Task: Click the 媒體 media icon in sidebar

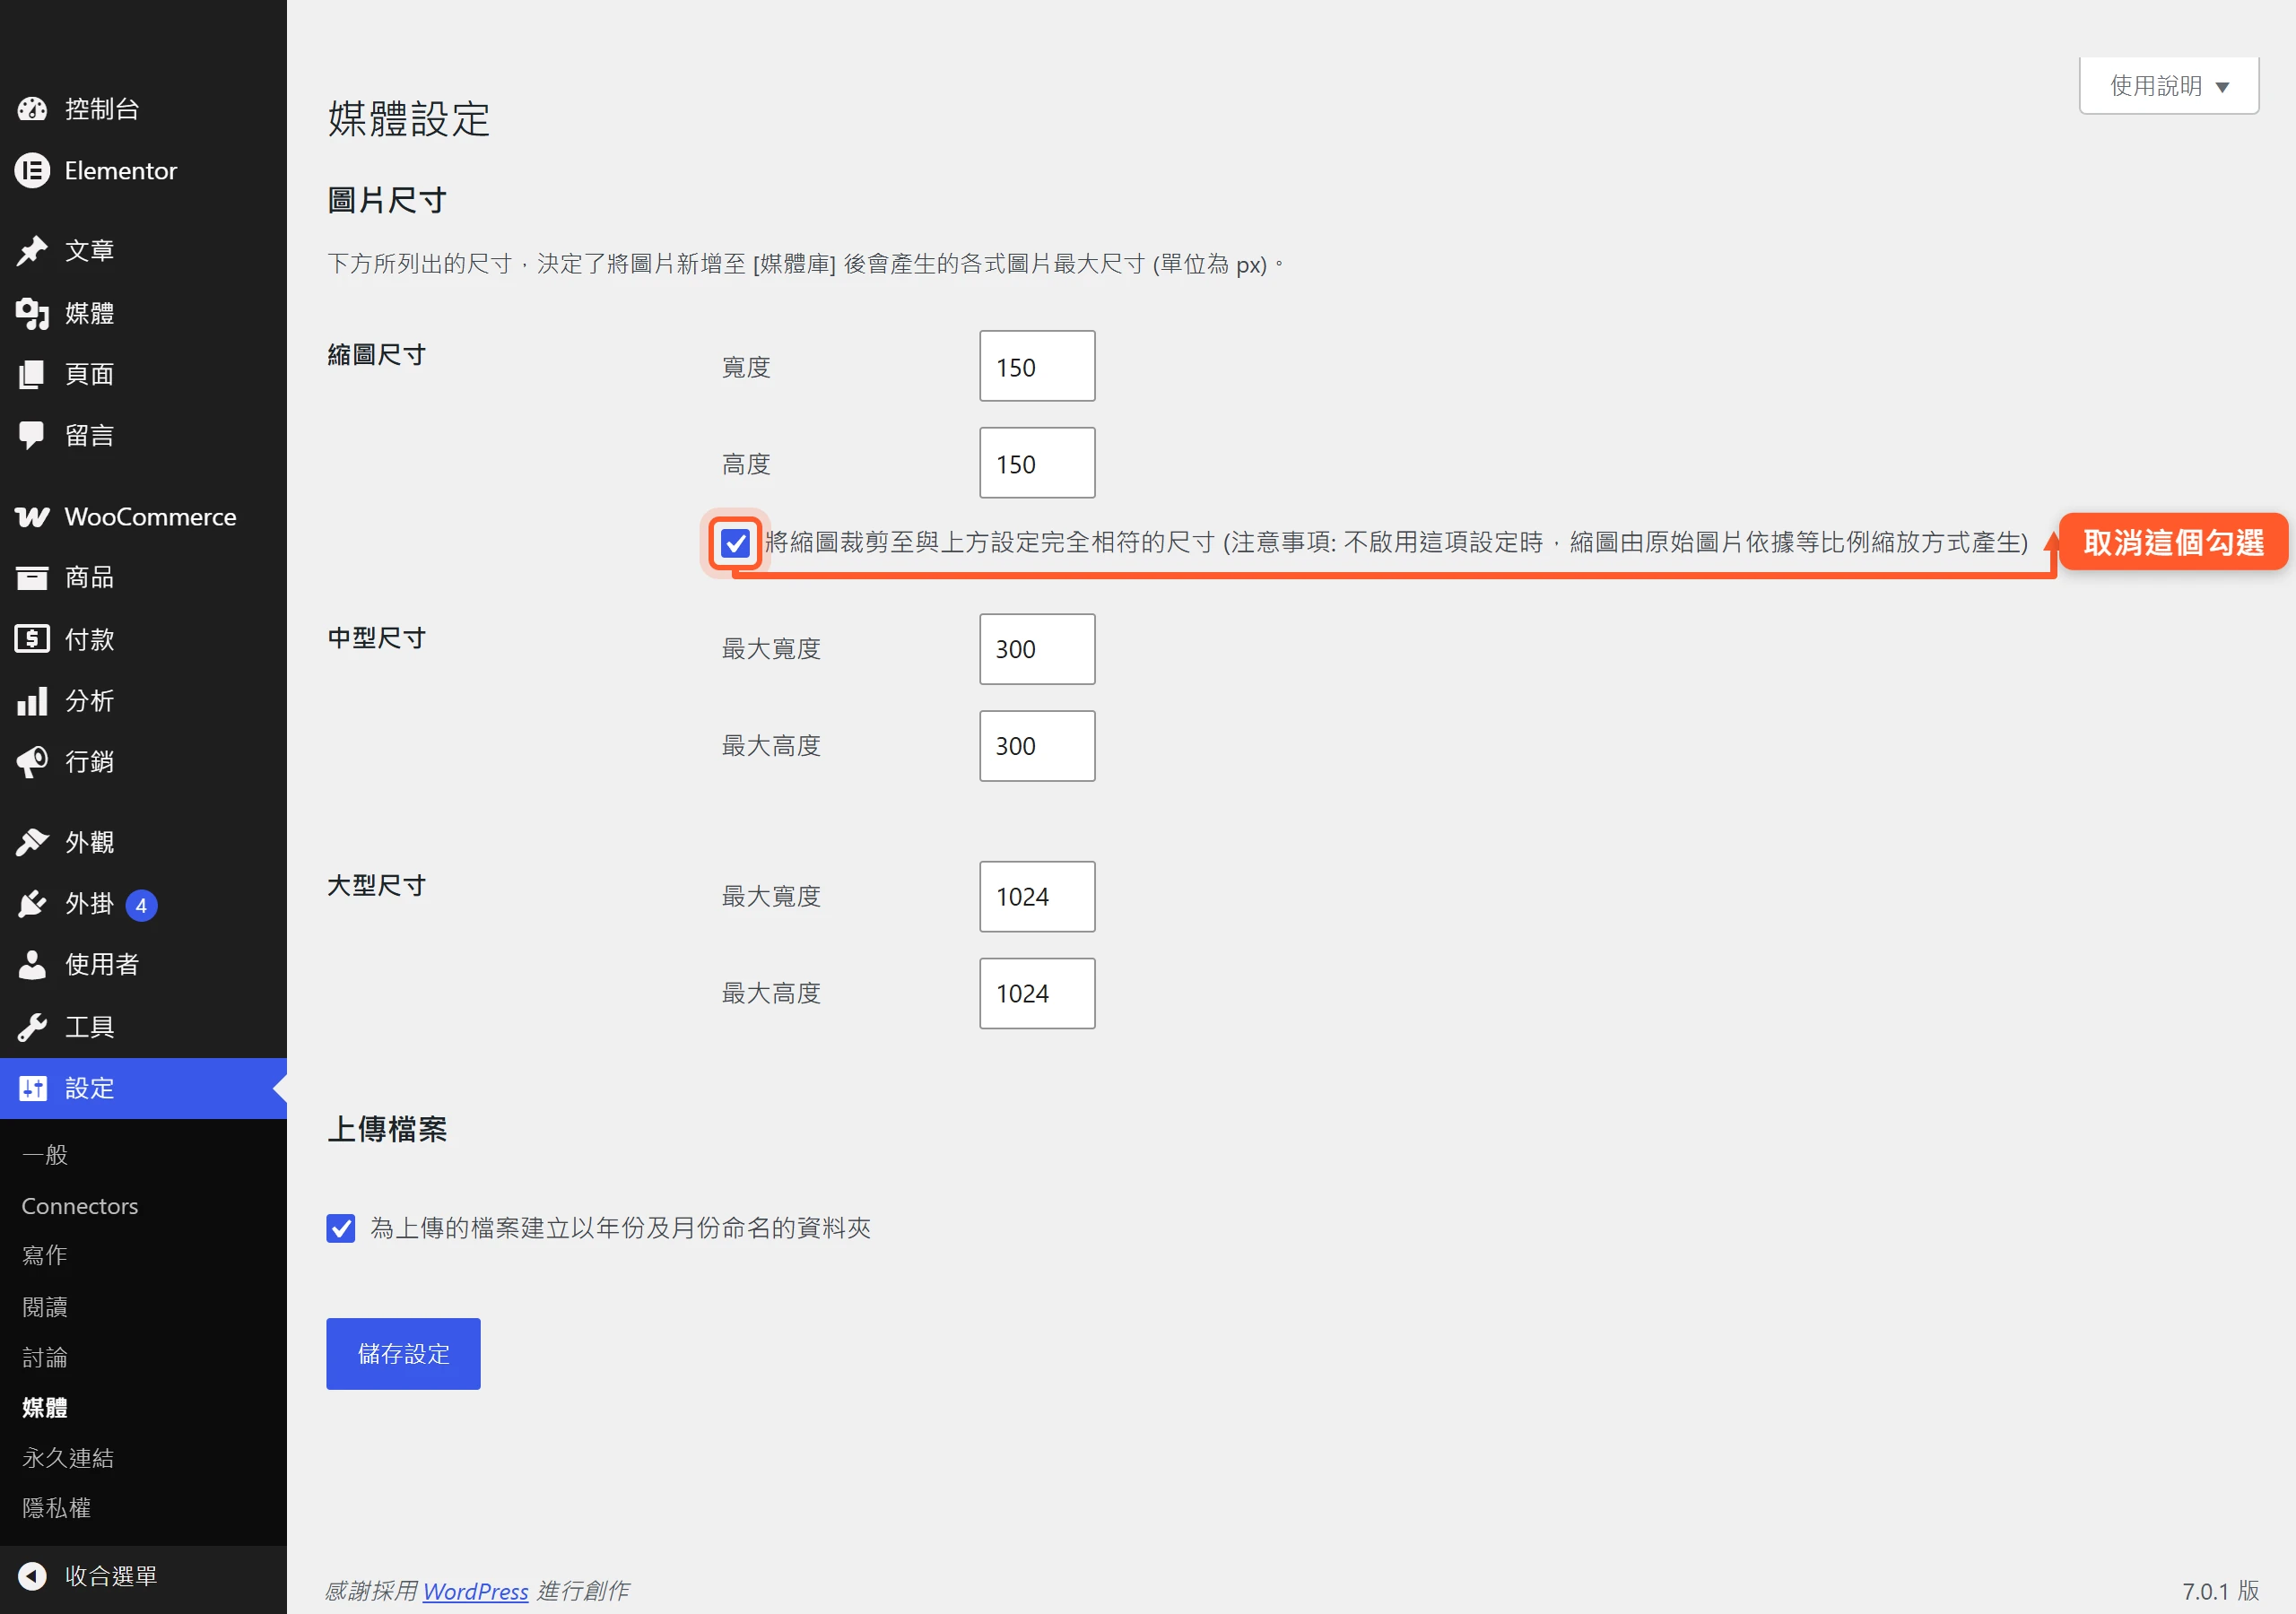Action: pos(32,313)
